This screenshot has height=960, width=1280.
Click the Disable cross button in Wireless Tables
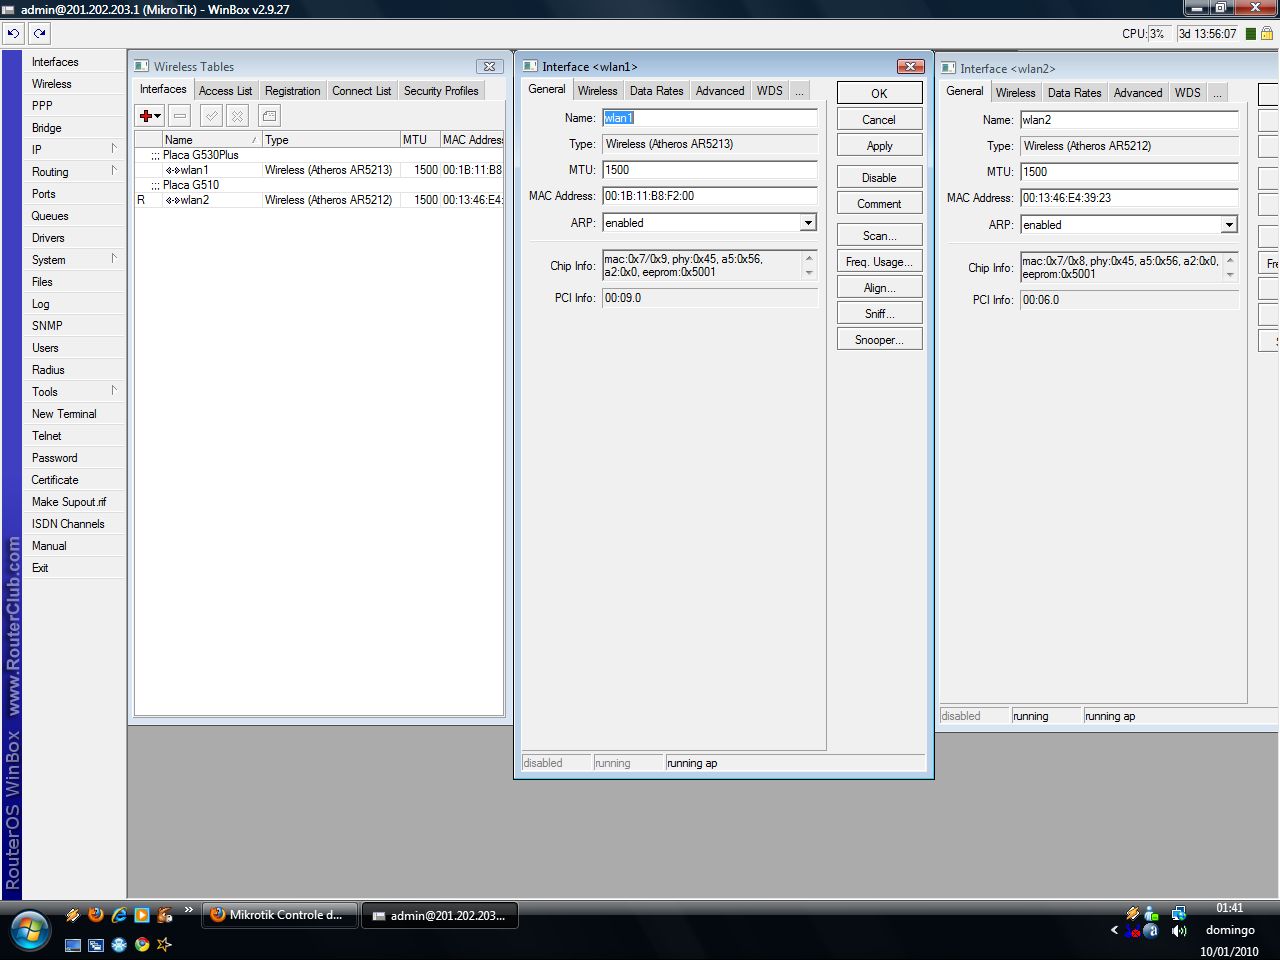pyautogui.click(x=237, y=116)
